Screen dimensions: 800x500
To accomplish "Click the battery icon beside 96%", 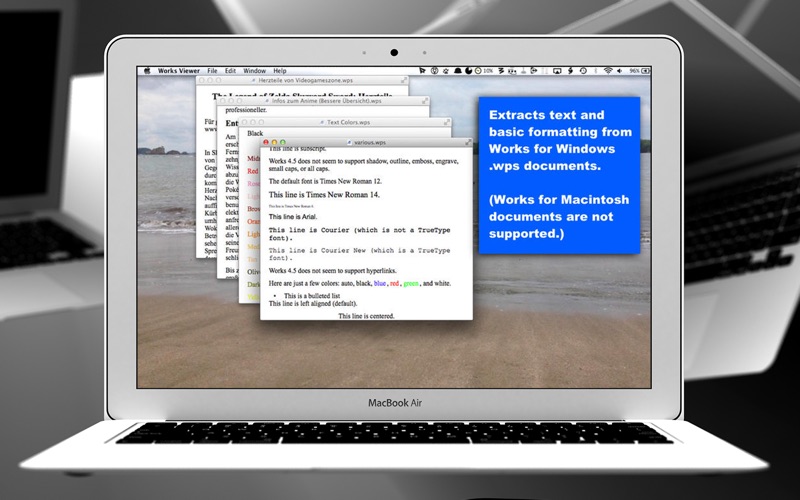I will [646, 71].
